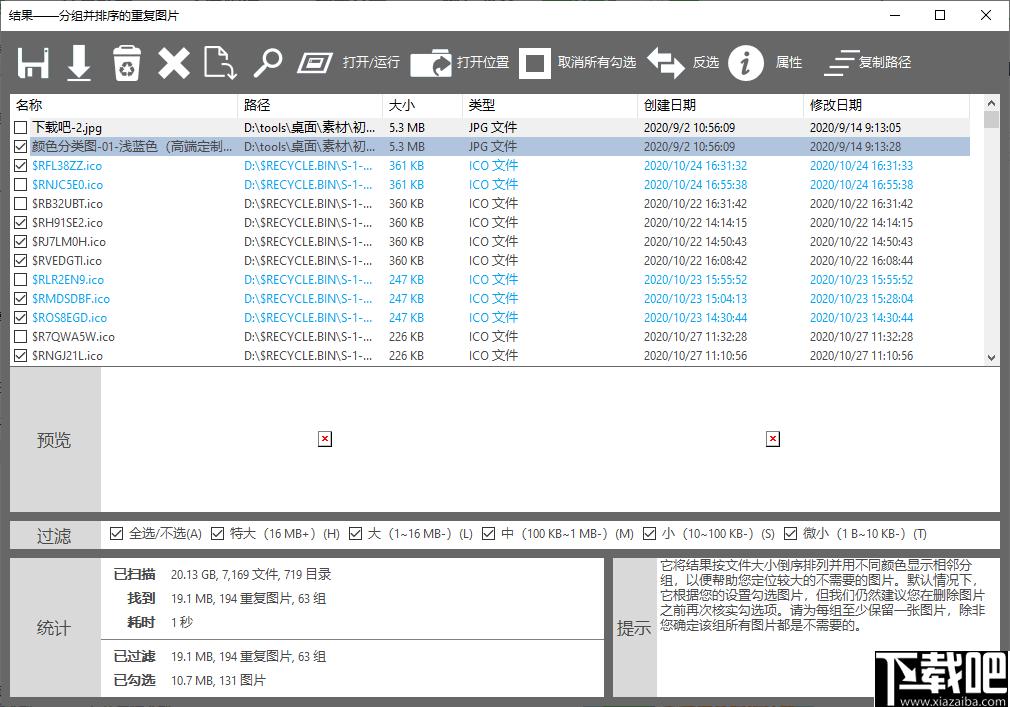Click the 打开位置 folder icon

pyautogui.click(x=431, y=62)
